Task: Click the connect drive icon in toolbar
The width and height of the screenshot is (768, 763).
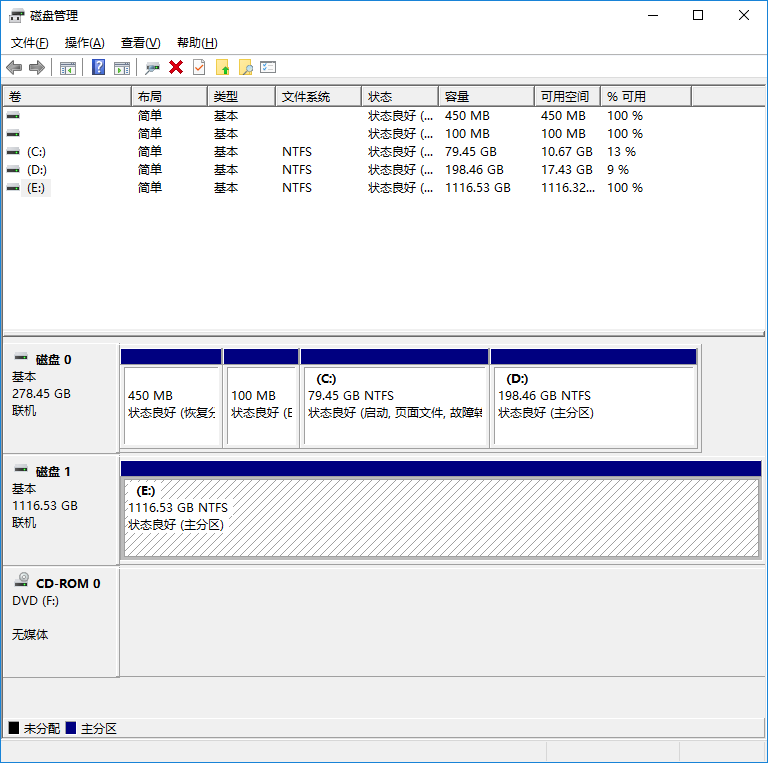Action: tap(152, 67)
